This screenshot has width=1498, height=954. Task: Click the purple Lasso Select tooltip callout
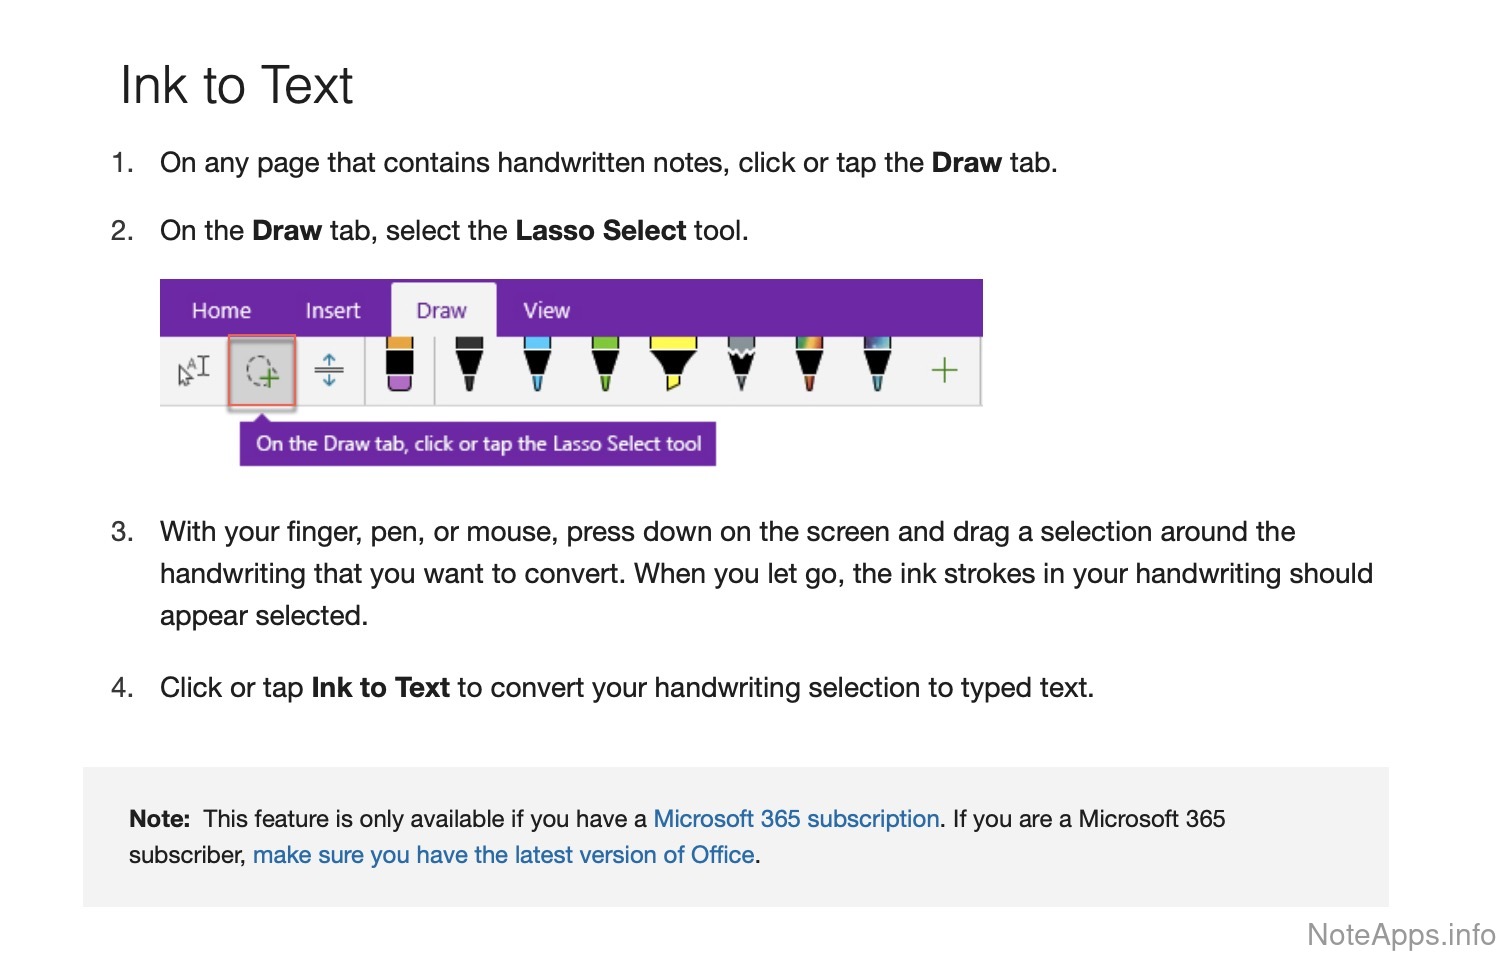tap(478, 444)
